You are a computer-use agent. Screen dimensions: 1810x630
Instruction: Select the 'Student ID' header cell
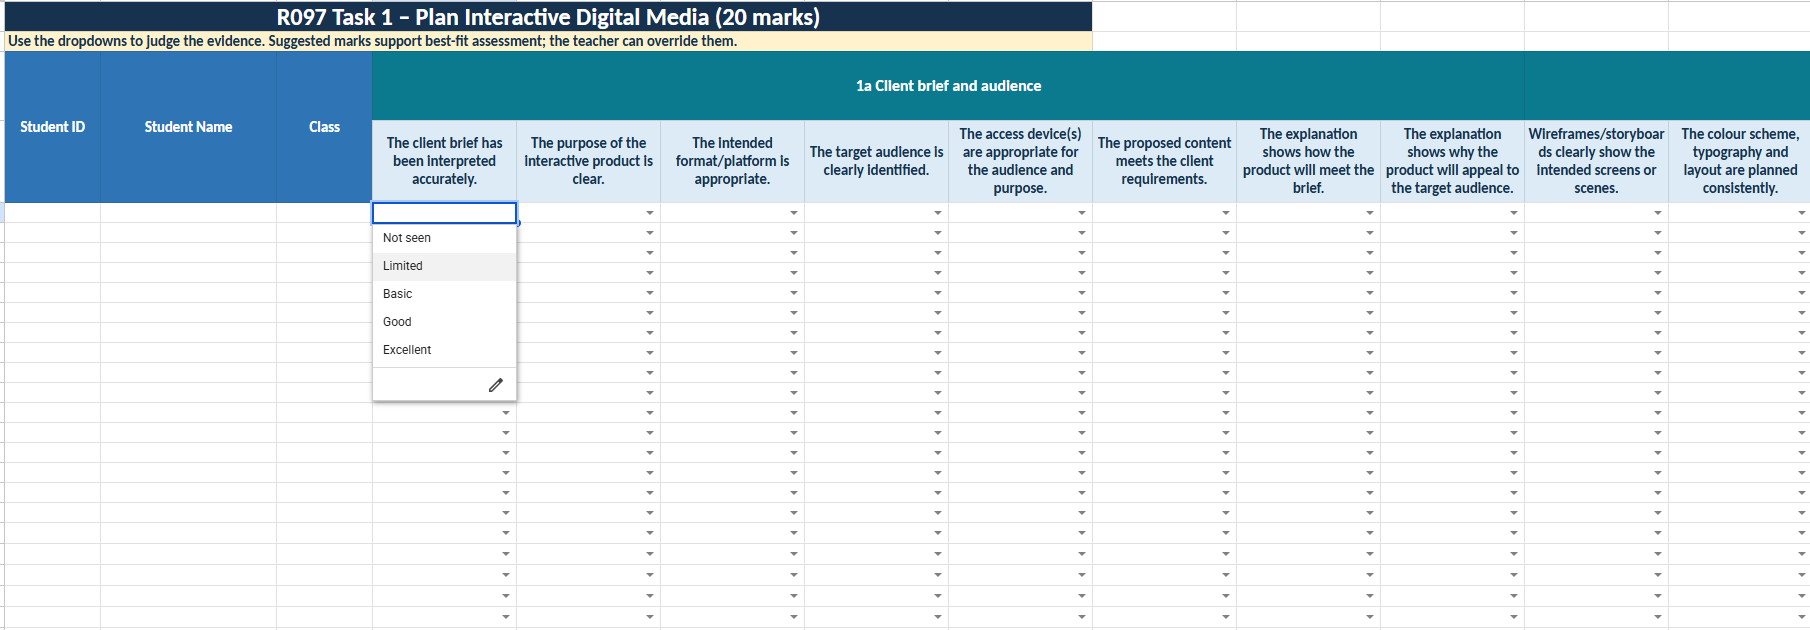click(53, 127)
